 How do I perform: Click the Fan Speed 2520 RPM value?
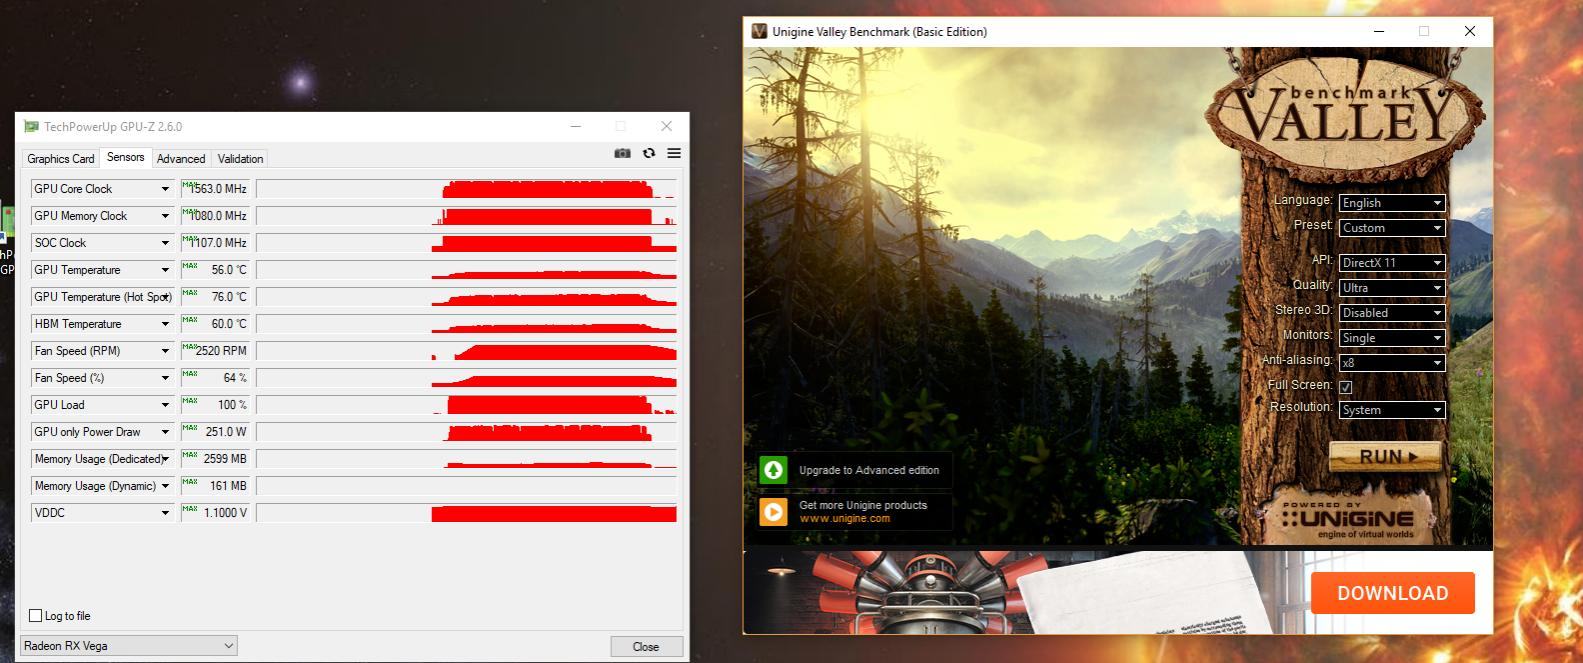(x=215, y=351)
